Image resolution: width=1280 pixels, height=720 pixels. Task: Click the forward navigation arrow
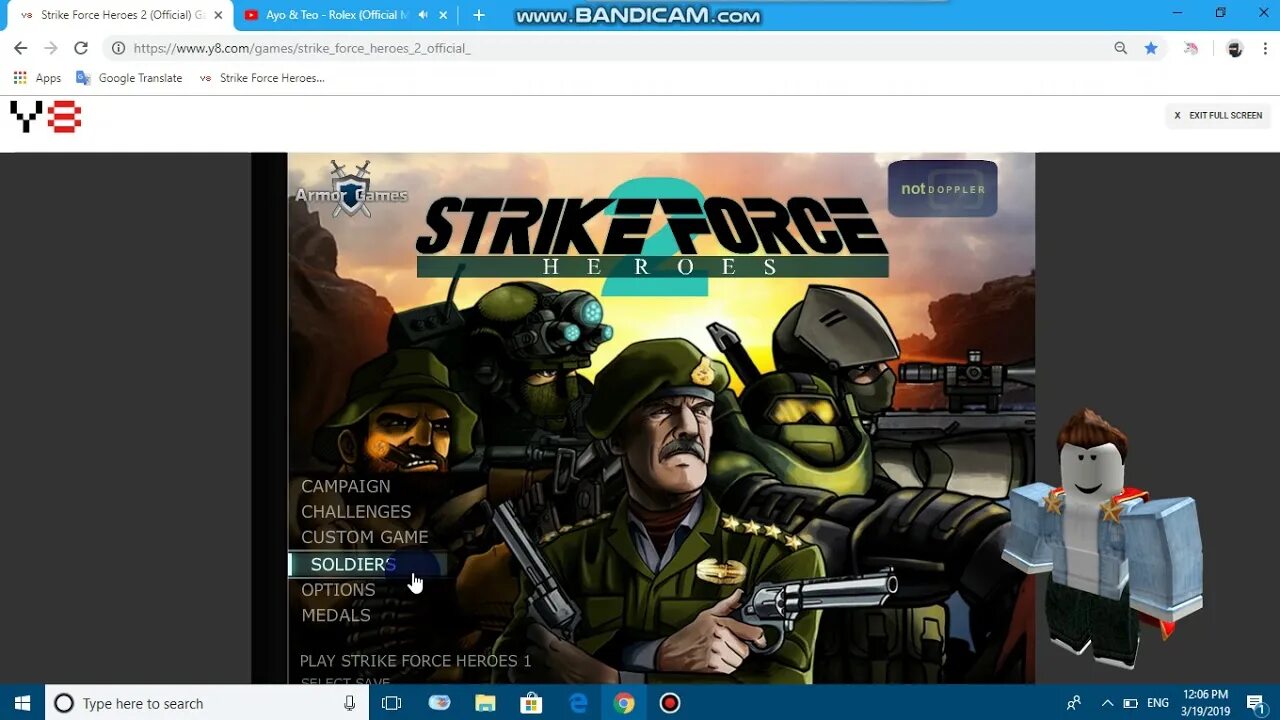pyautogui.click(x=51, y=48)
